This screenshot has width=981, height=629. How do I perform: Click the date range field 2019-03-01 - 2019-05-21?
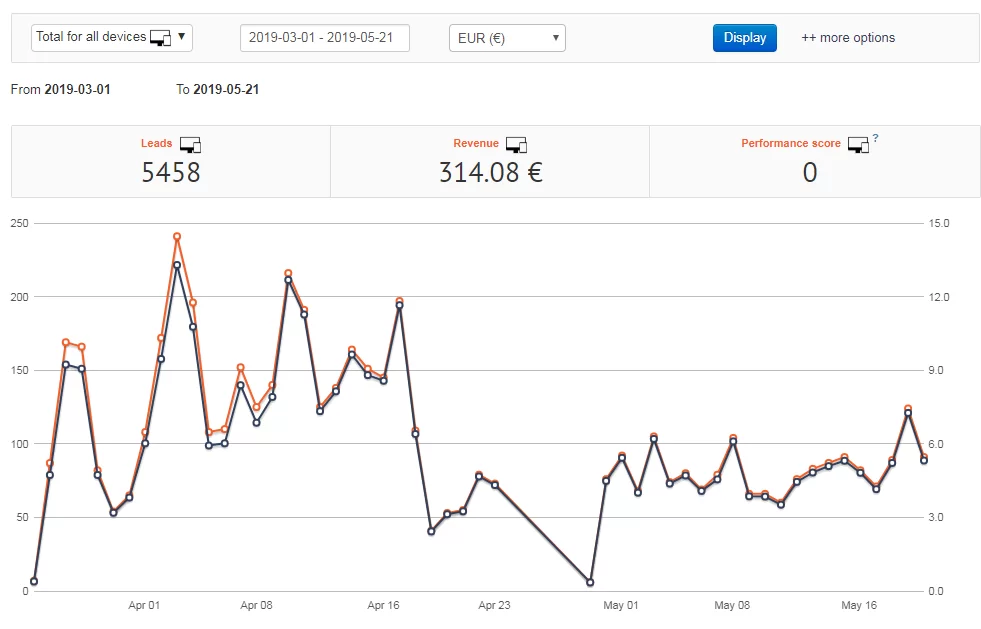(x=325, y=38)
